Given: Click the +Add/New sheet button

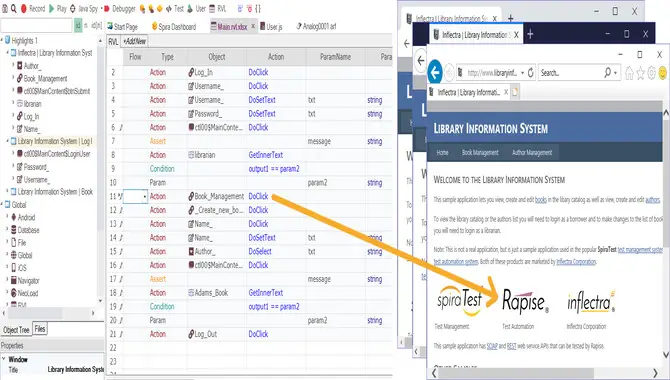Looking at the screenshot, I should coord(135,41).
